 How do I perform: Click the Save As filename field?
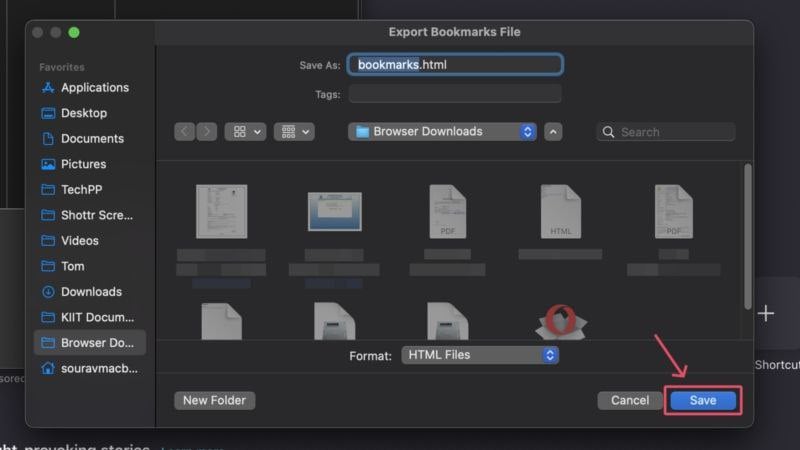pos(455,65)
